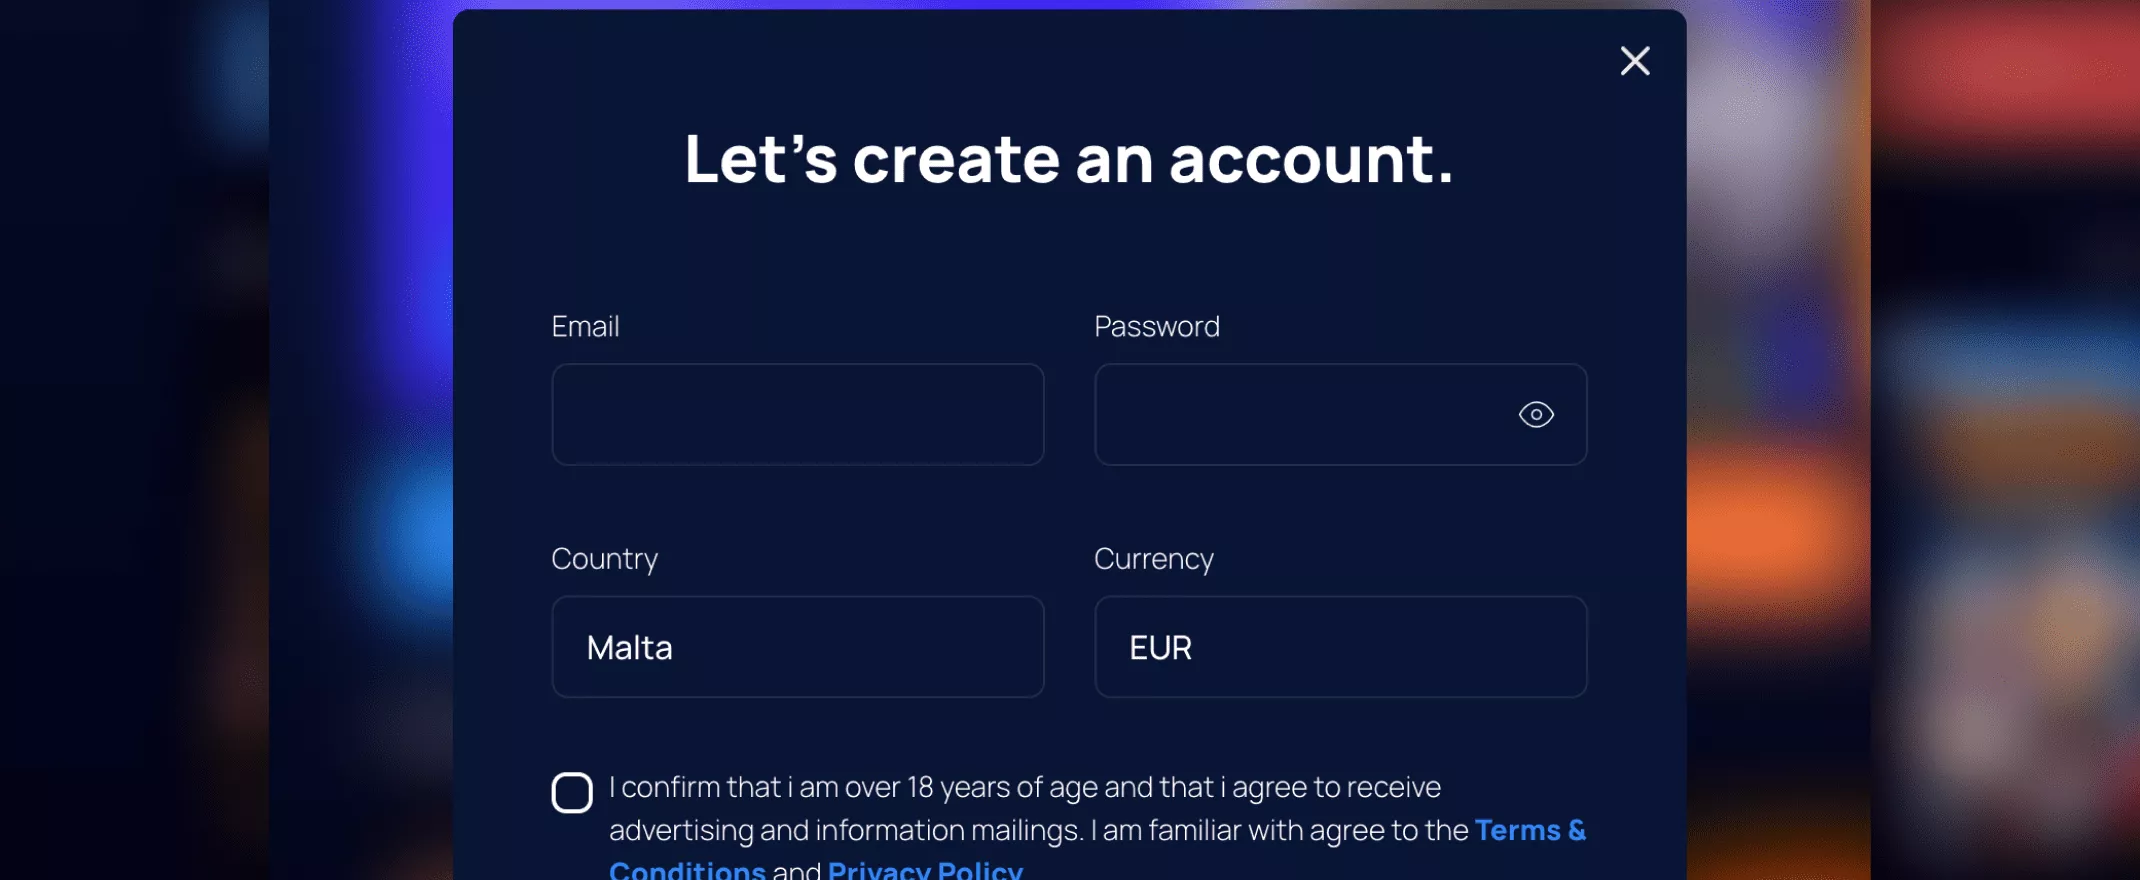Screen dimensions: 2140x880
Task: Click the Password field label
Action: click(x=1157, y=326)
